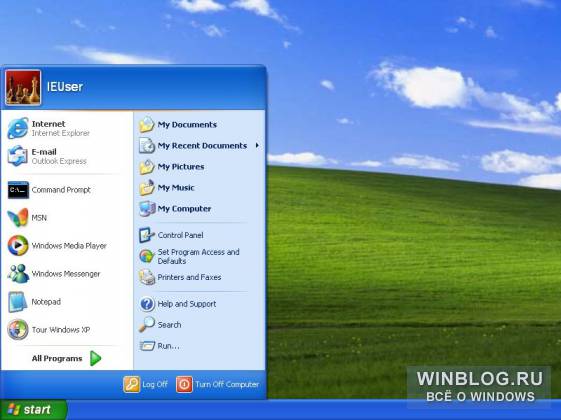Launch Notepad icon
This screenshot has width=561, height=420.
18,302
